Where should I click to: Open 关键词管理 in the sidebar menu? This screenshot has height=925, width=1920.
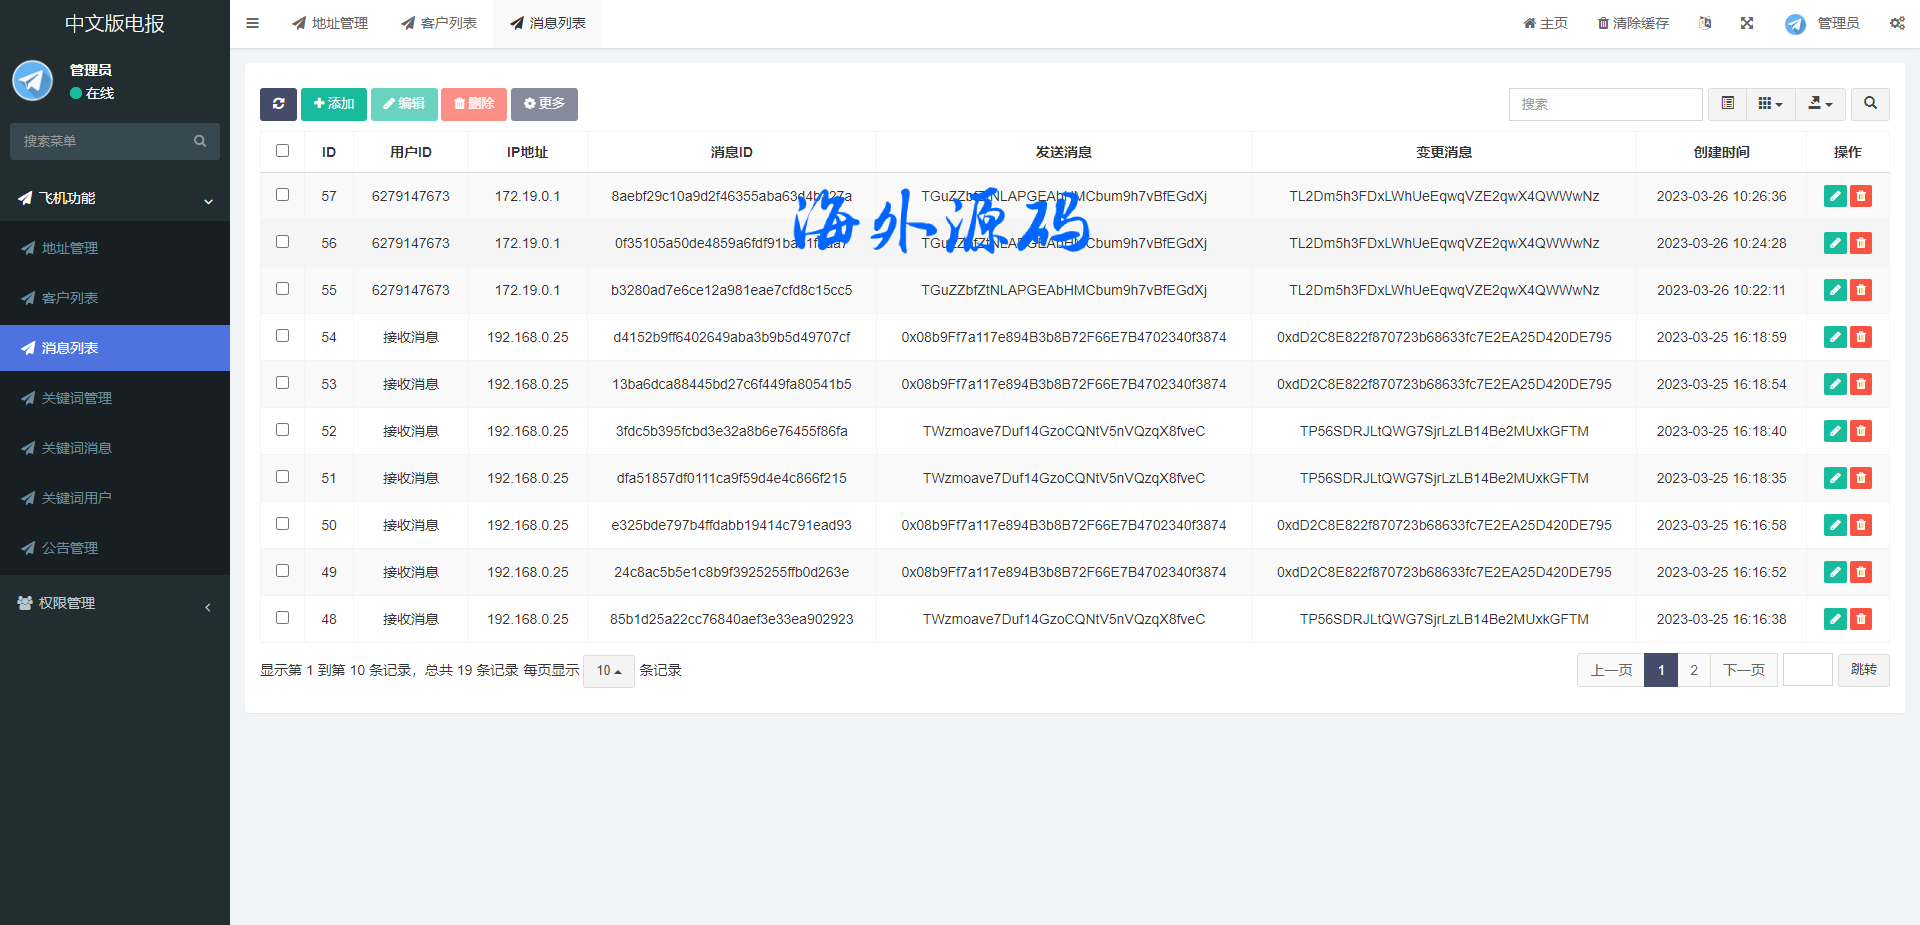click(77, 398)
